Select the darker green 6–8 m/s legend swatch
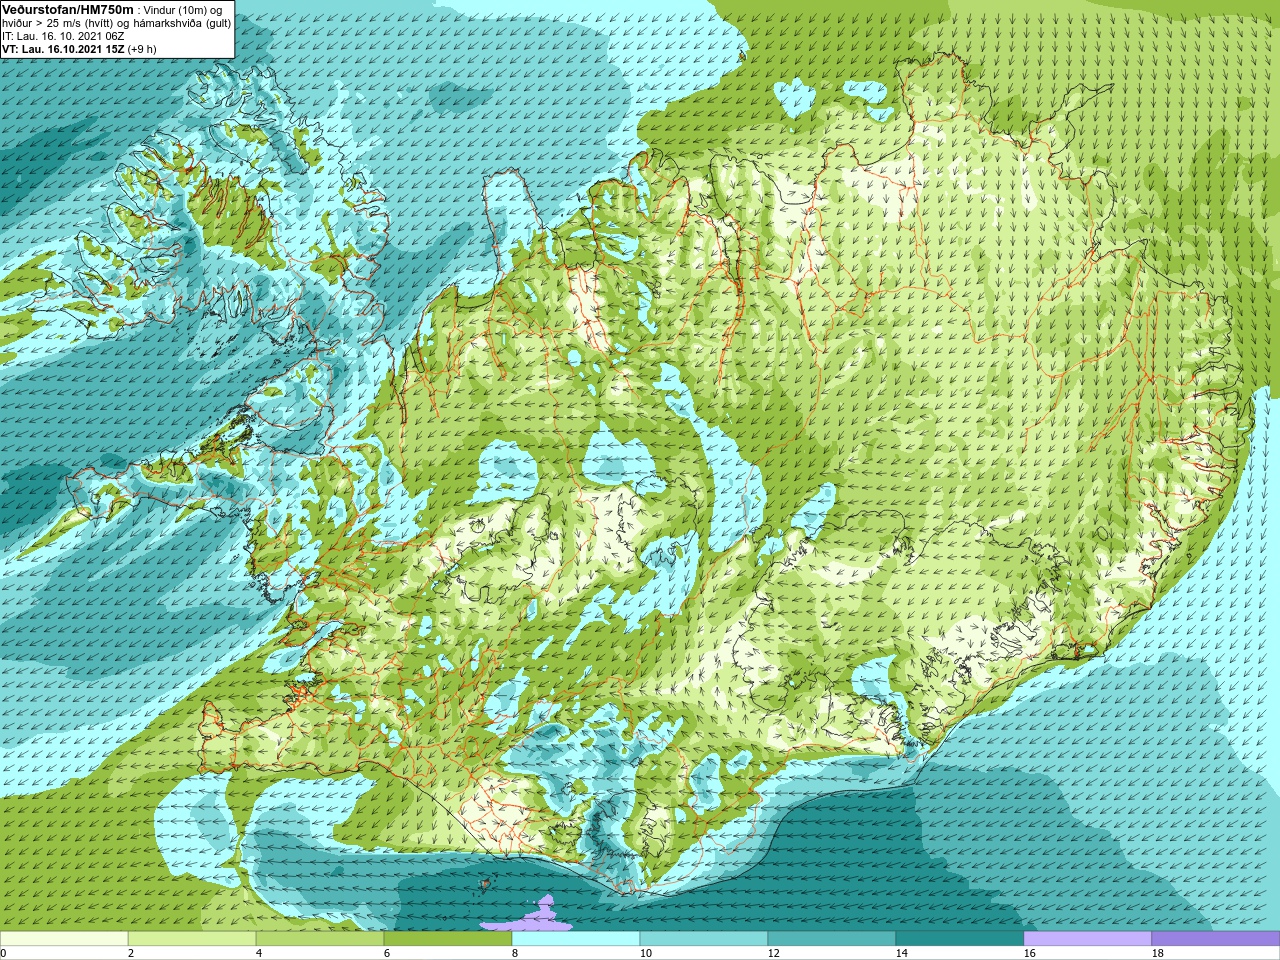The height and width of the screenshot is (960, 1280). 448,939
